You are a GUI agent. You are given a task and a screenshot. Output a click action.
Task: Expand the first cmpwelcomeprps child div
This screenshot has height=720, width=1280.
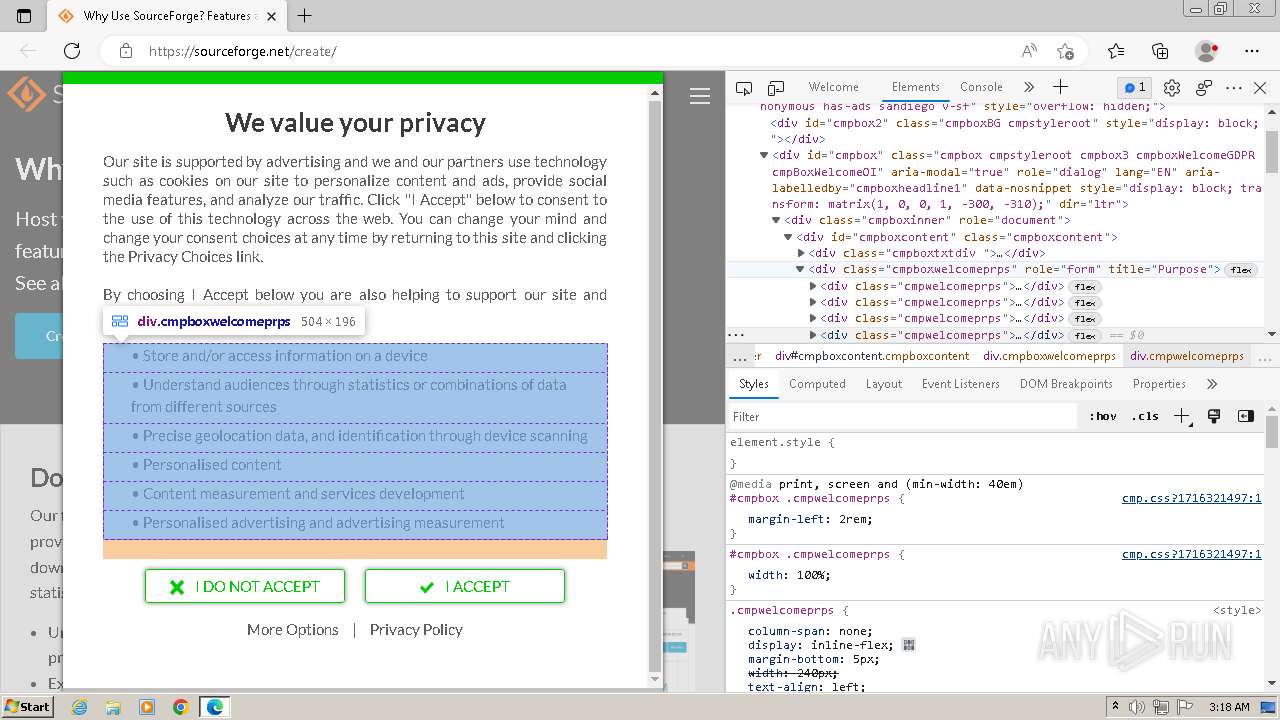[813, 286]
